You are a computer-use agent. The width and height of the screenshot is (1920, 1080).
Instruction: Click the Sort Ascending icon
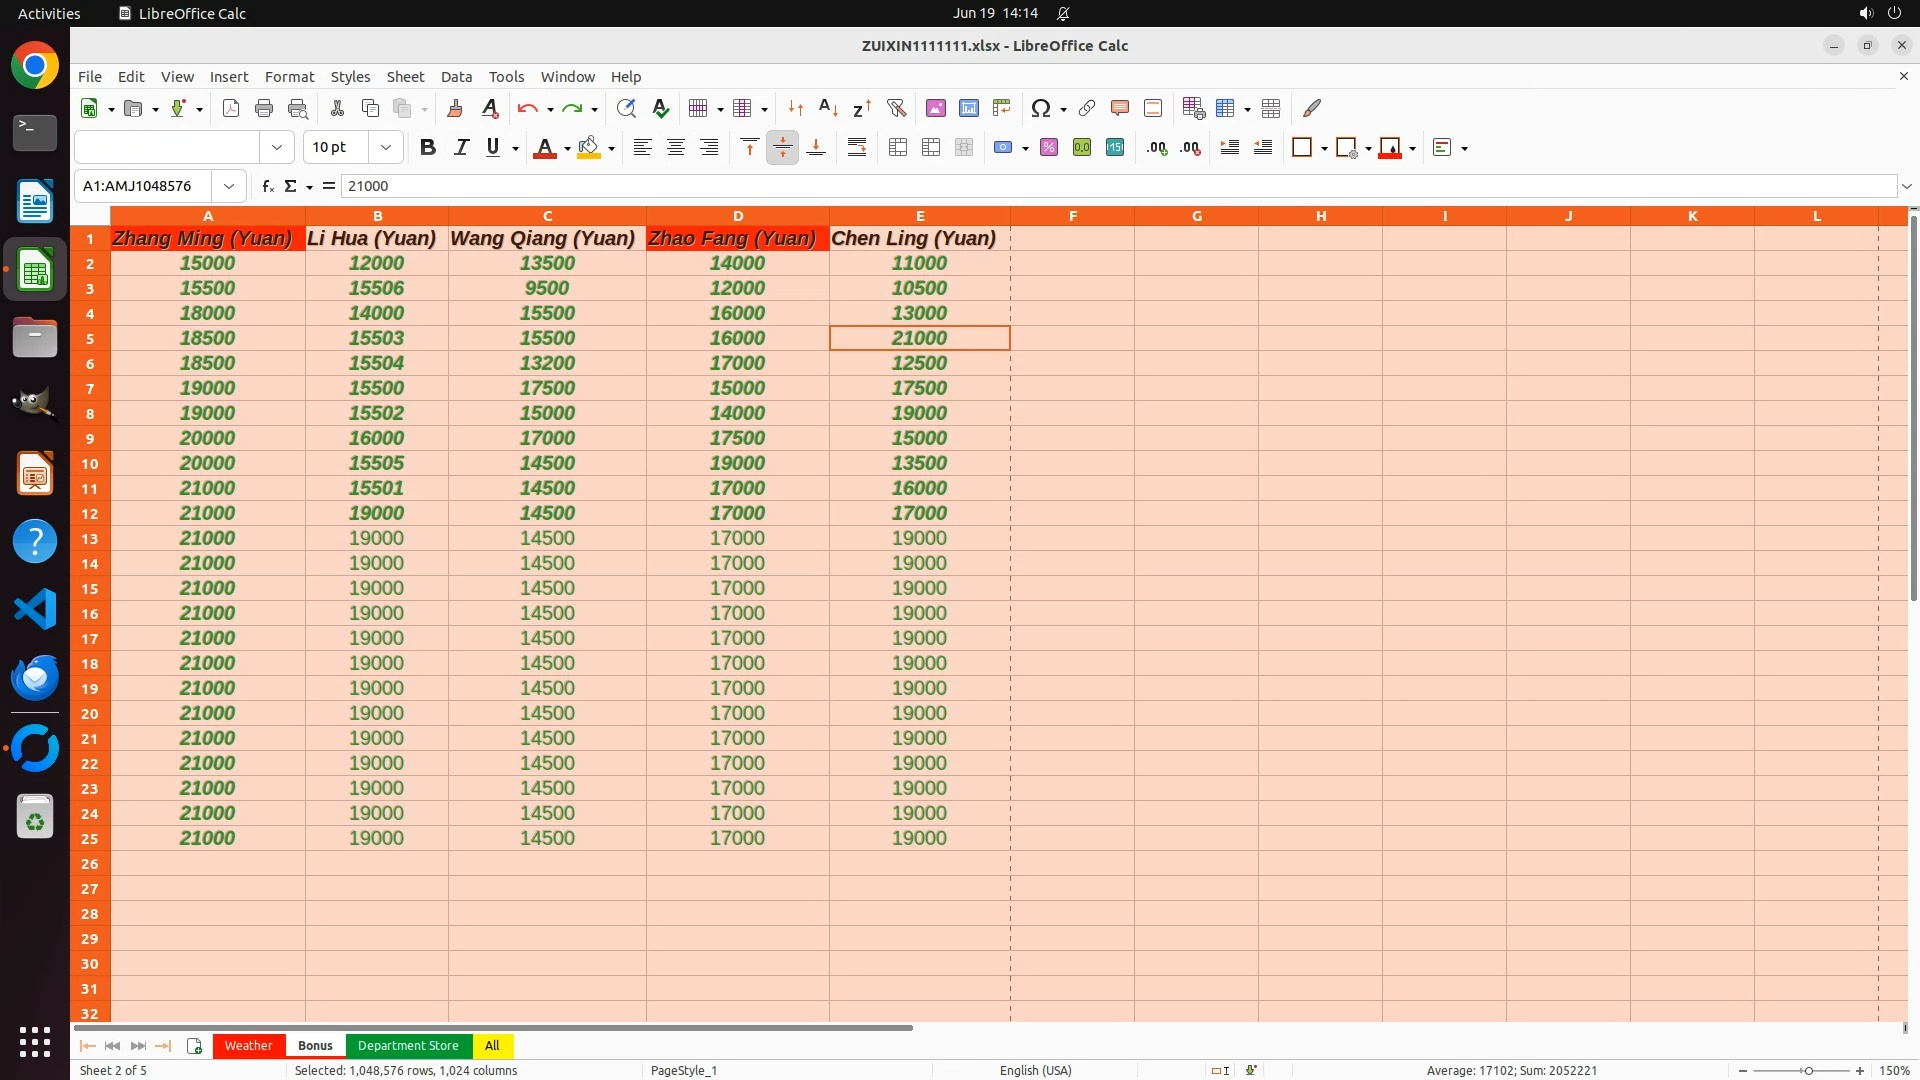[828, 108]
